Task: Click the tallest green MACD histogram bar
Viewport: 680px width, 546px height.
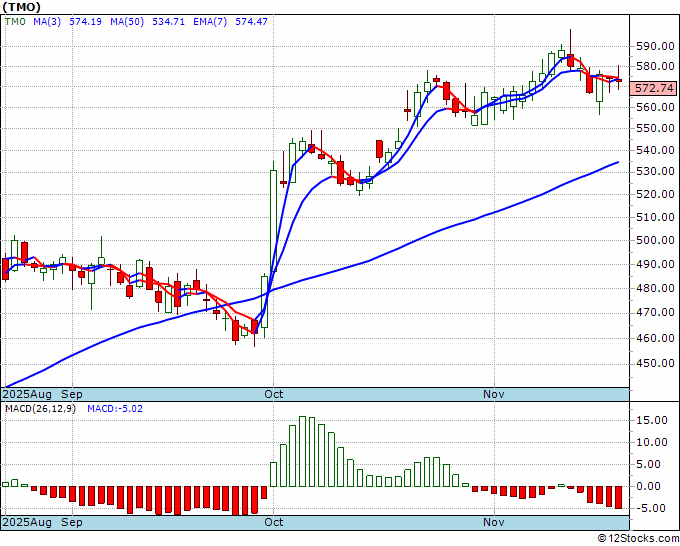Action: click(302, 451)
